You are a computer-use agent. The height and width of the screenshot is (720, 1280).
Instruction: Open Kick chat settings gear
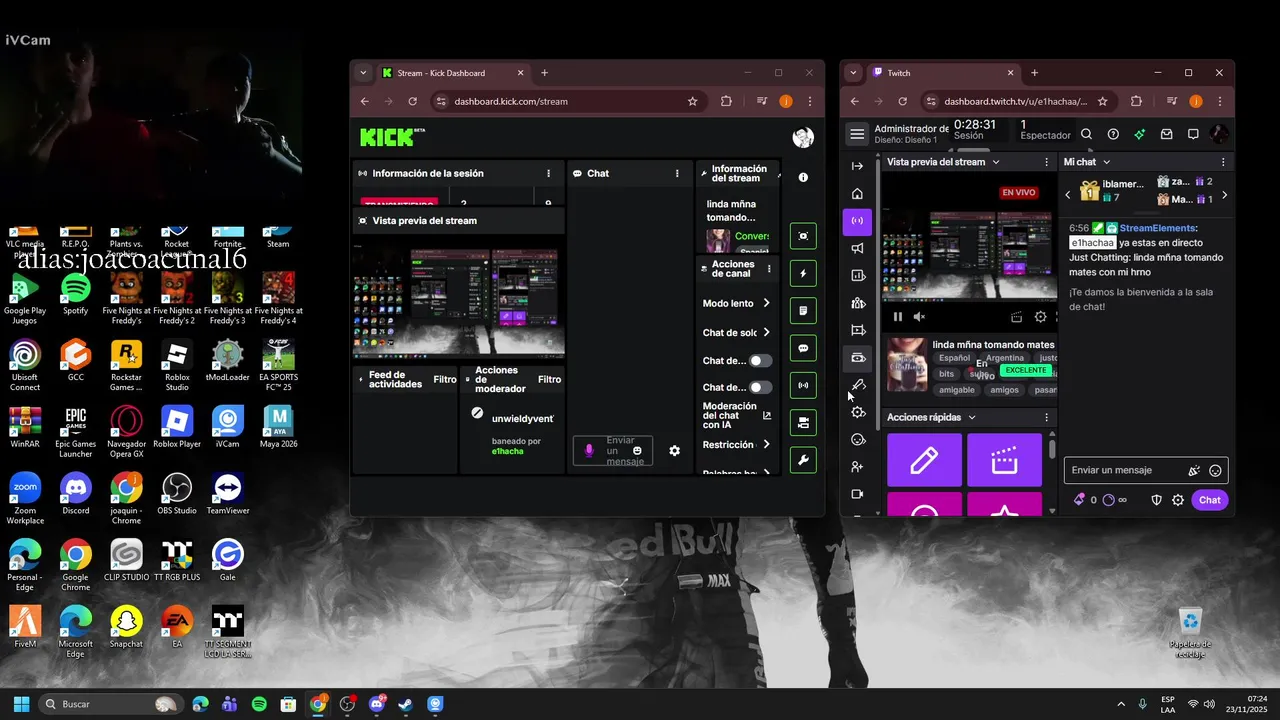coord(674,451)
